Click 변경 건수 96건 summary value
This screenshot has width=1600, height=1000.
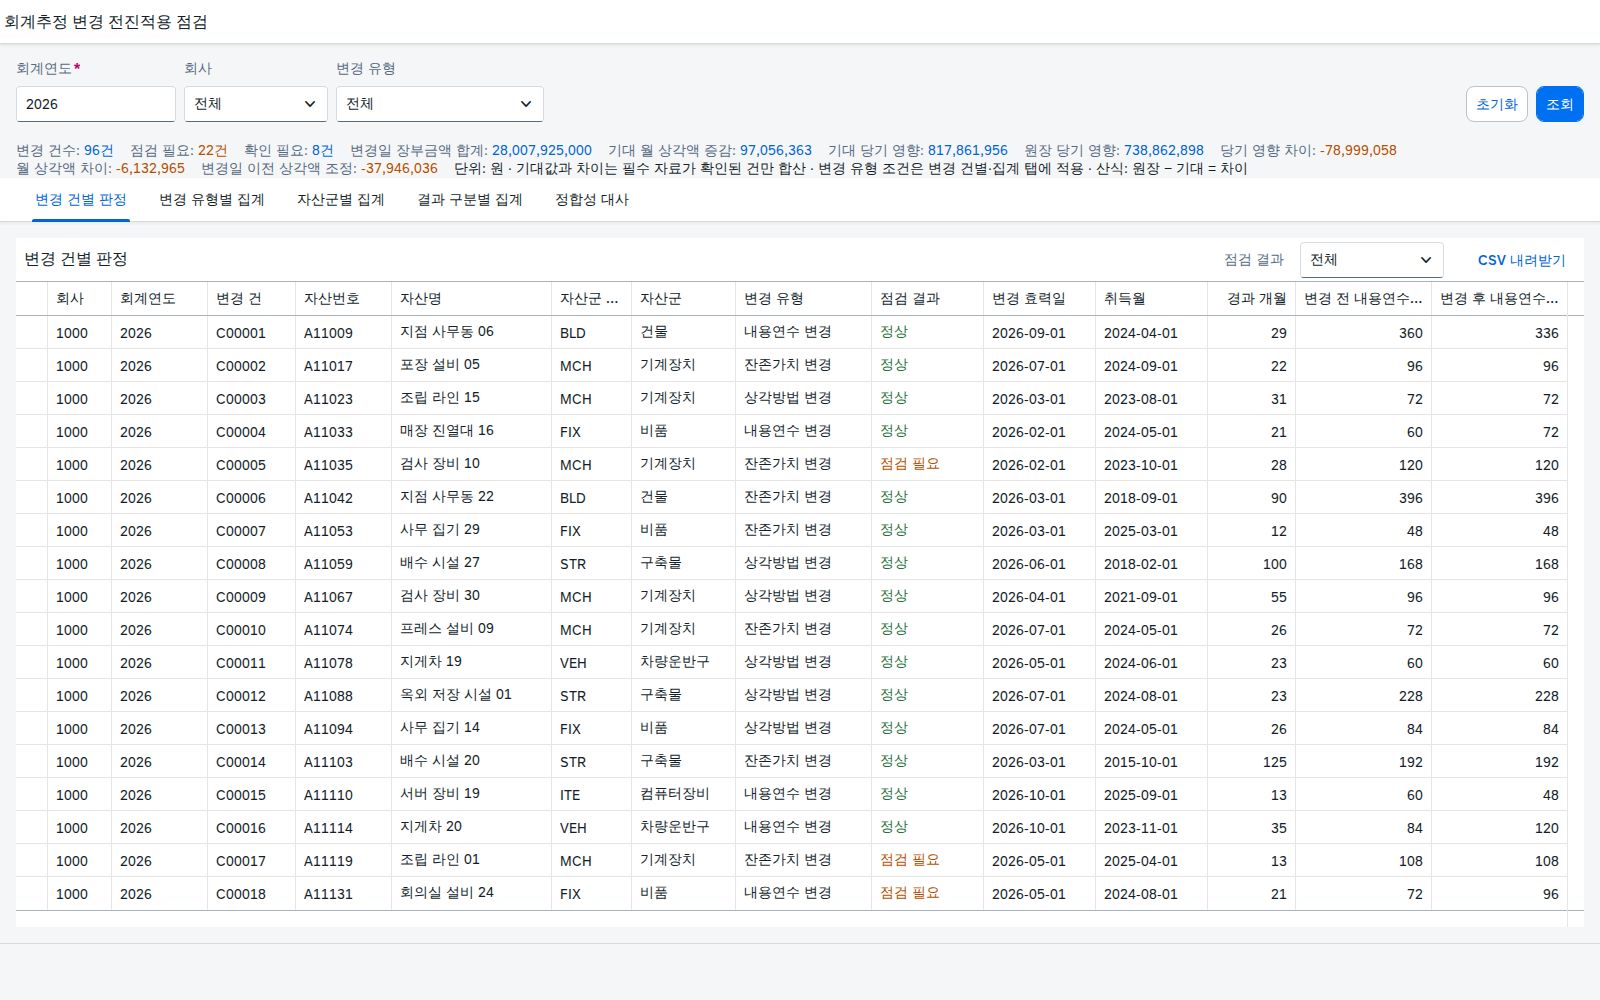pyautogui.click(x=99, y=151)
